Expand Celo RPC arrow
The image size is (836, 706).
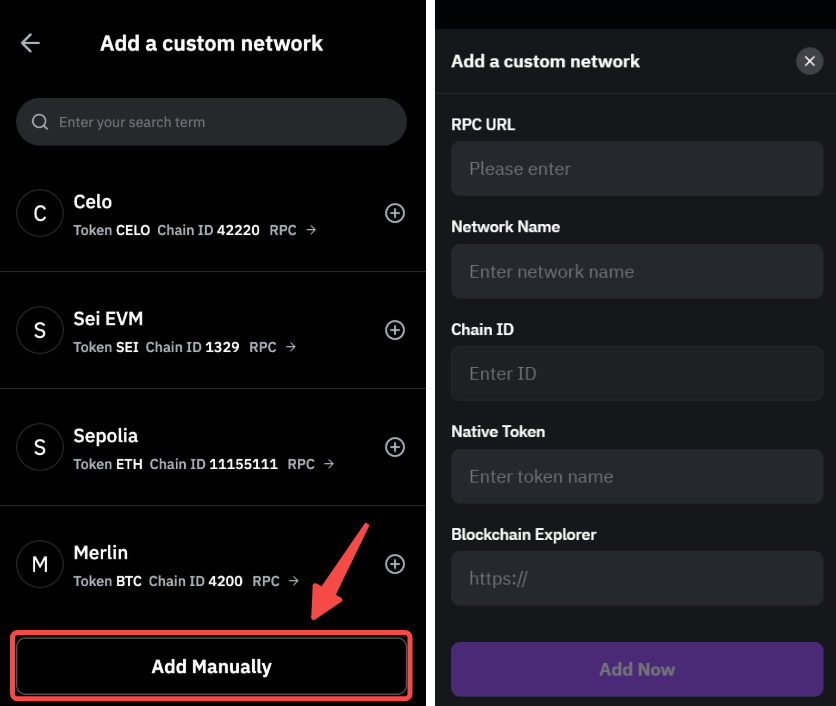coord(311,230)
